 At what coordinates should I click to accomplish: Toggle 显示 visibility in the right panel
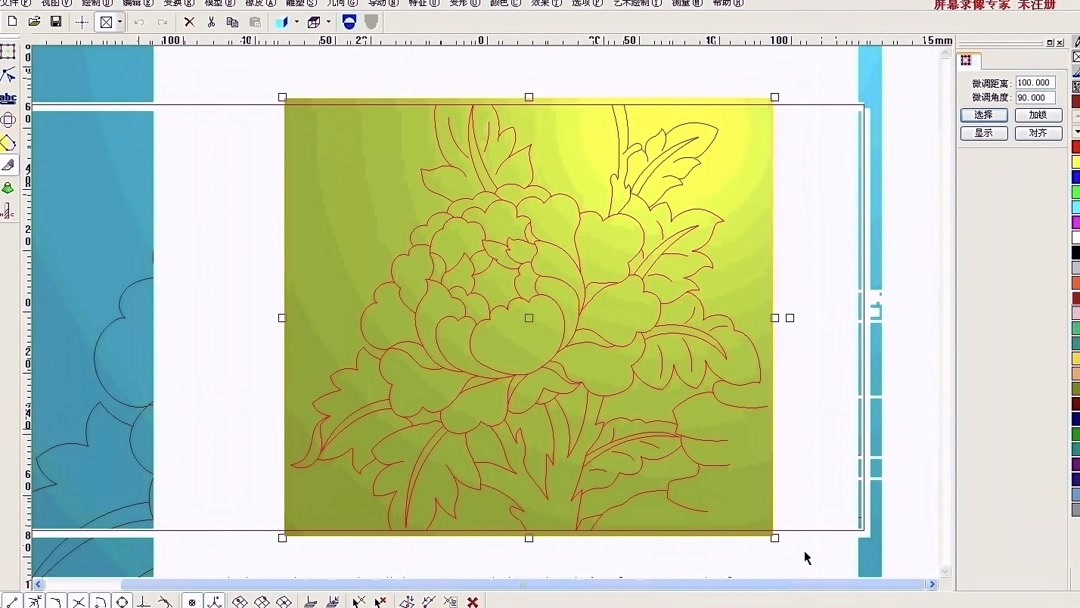tap(983, 132)
